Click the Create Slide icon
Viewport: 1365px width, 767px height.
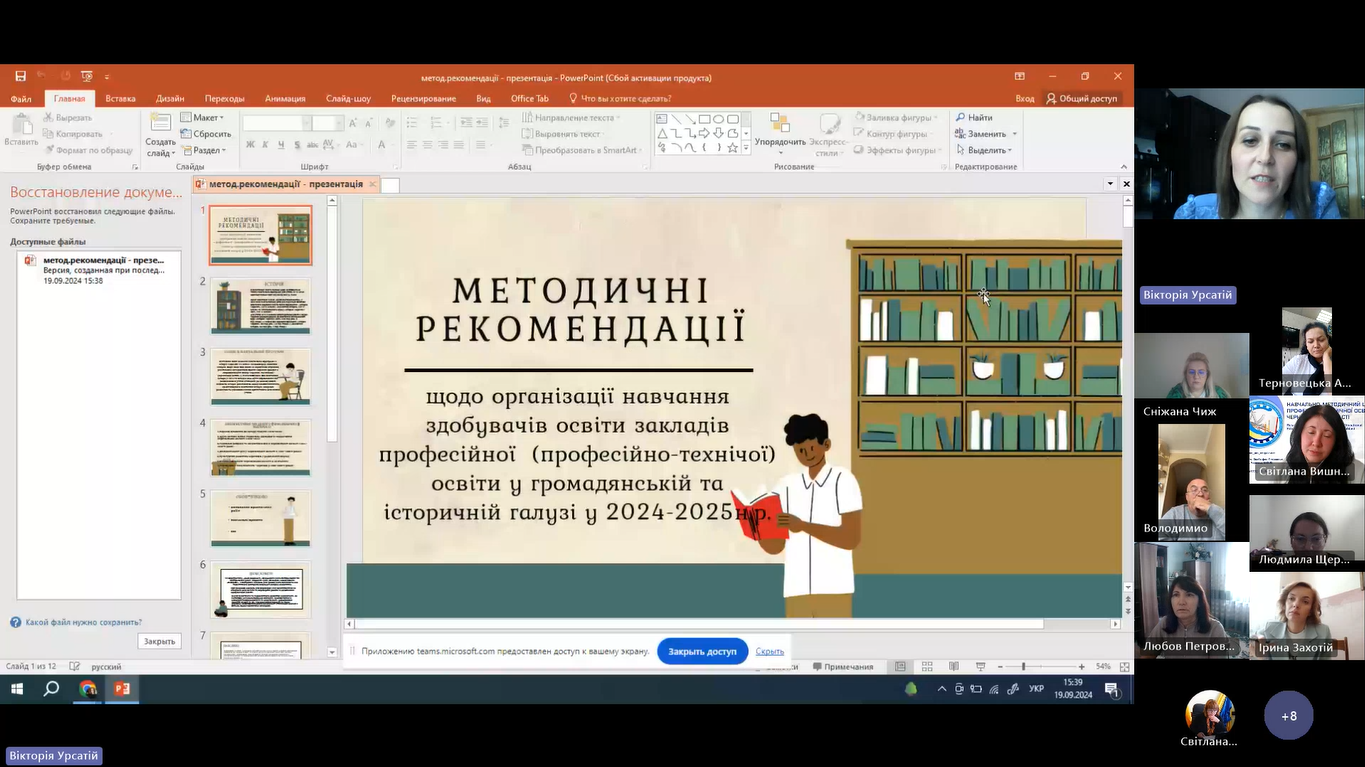(160, 124)
